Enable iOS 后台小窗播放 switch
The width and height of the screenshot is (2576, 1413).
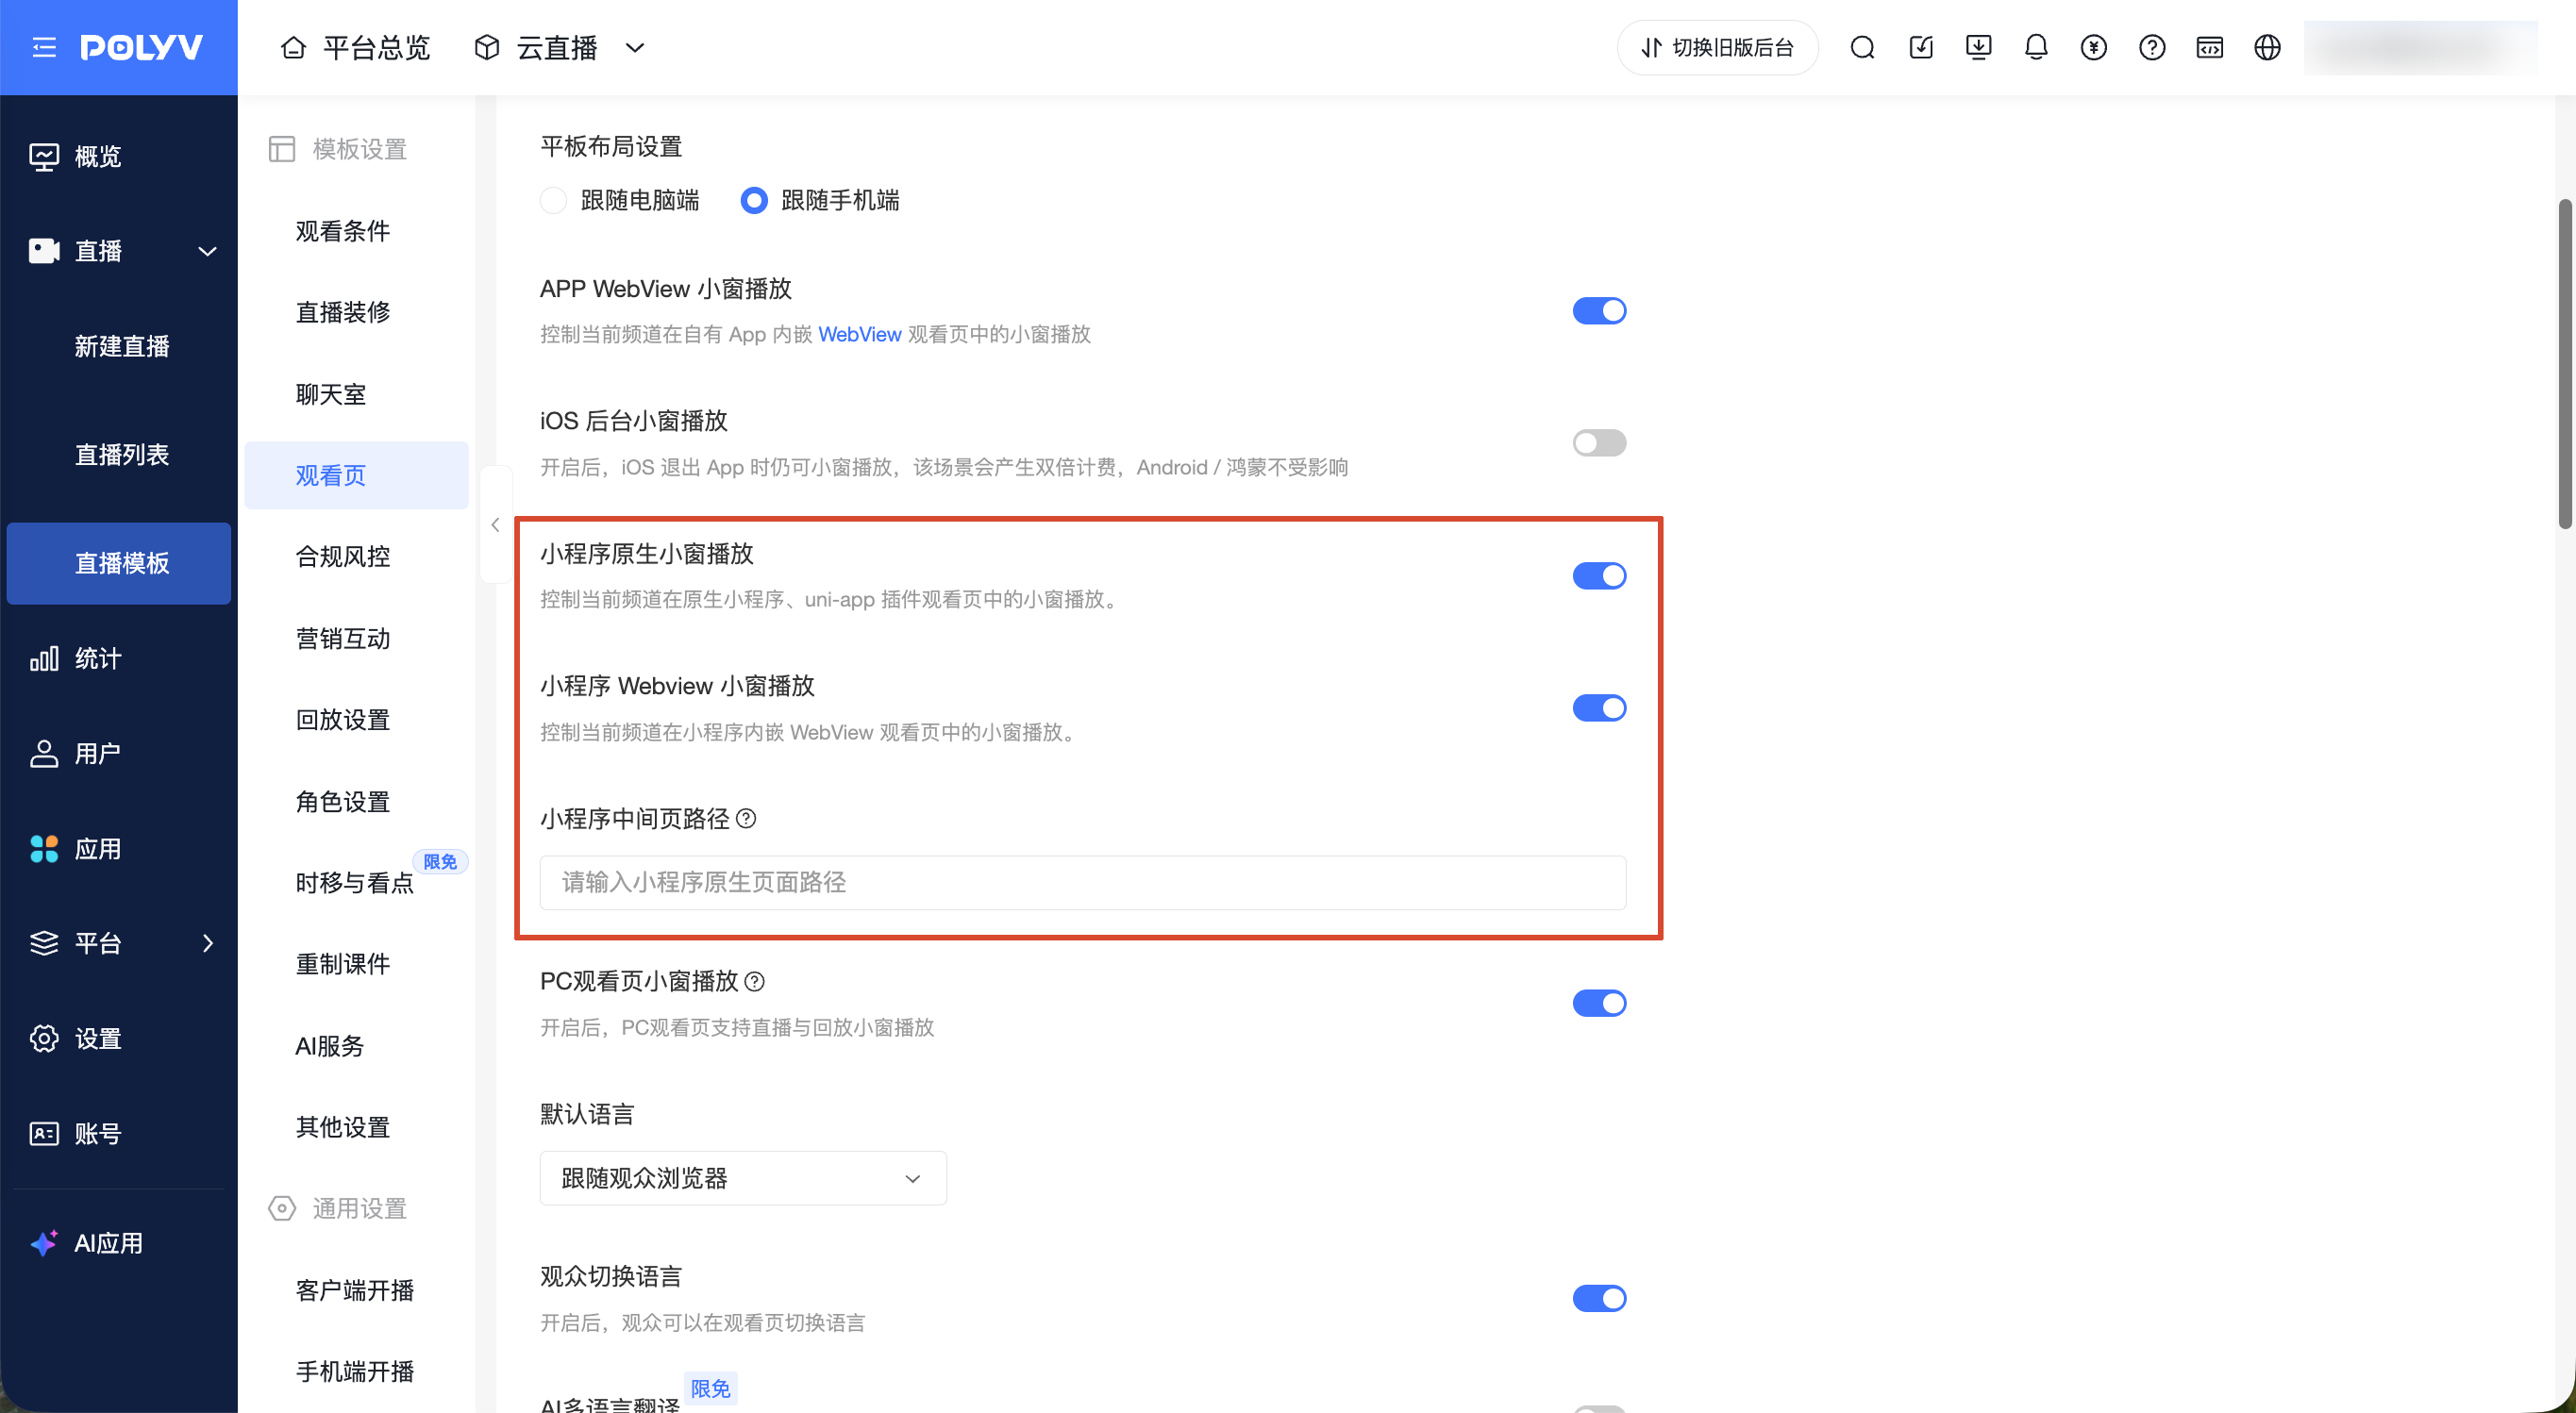pyautogui.click(x=1599, y=443)
